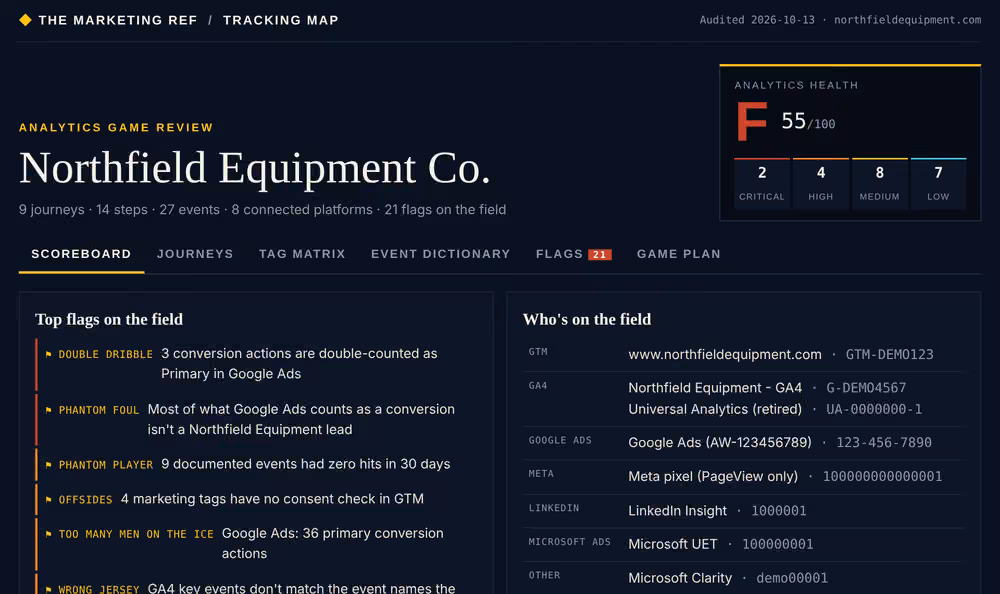This screenshot has width=1000, height=594.
Task: Open the Flags tab
Action: pos(573,254)
